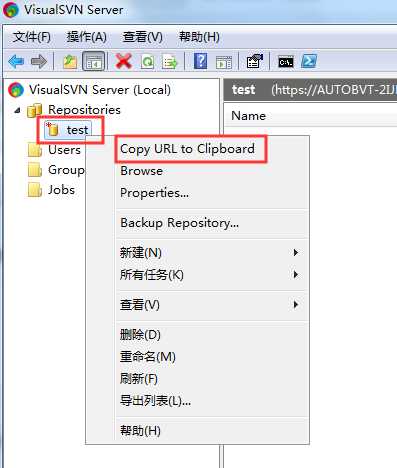Click the blue Back arrow in toolbar

(x=16, y=61)
